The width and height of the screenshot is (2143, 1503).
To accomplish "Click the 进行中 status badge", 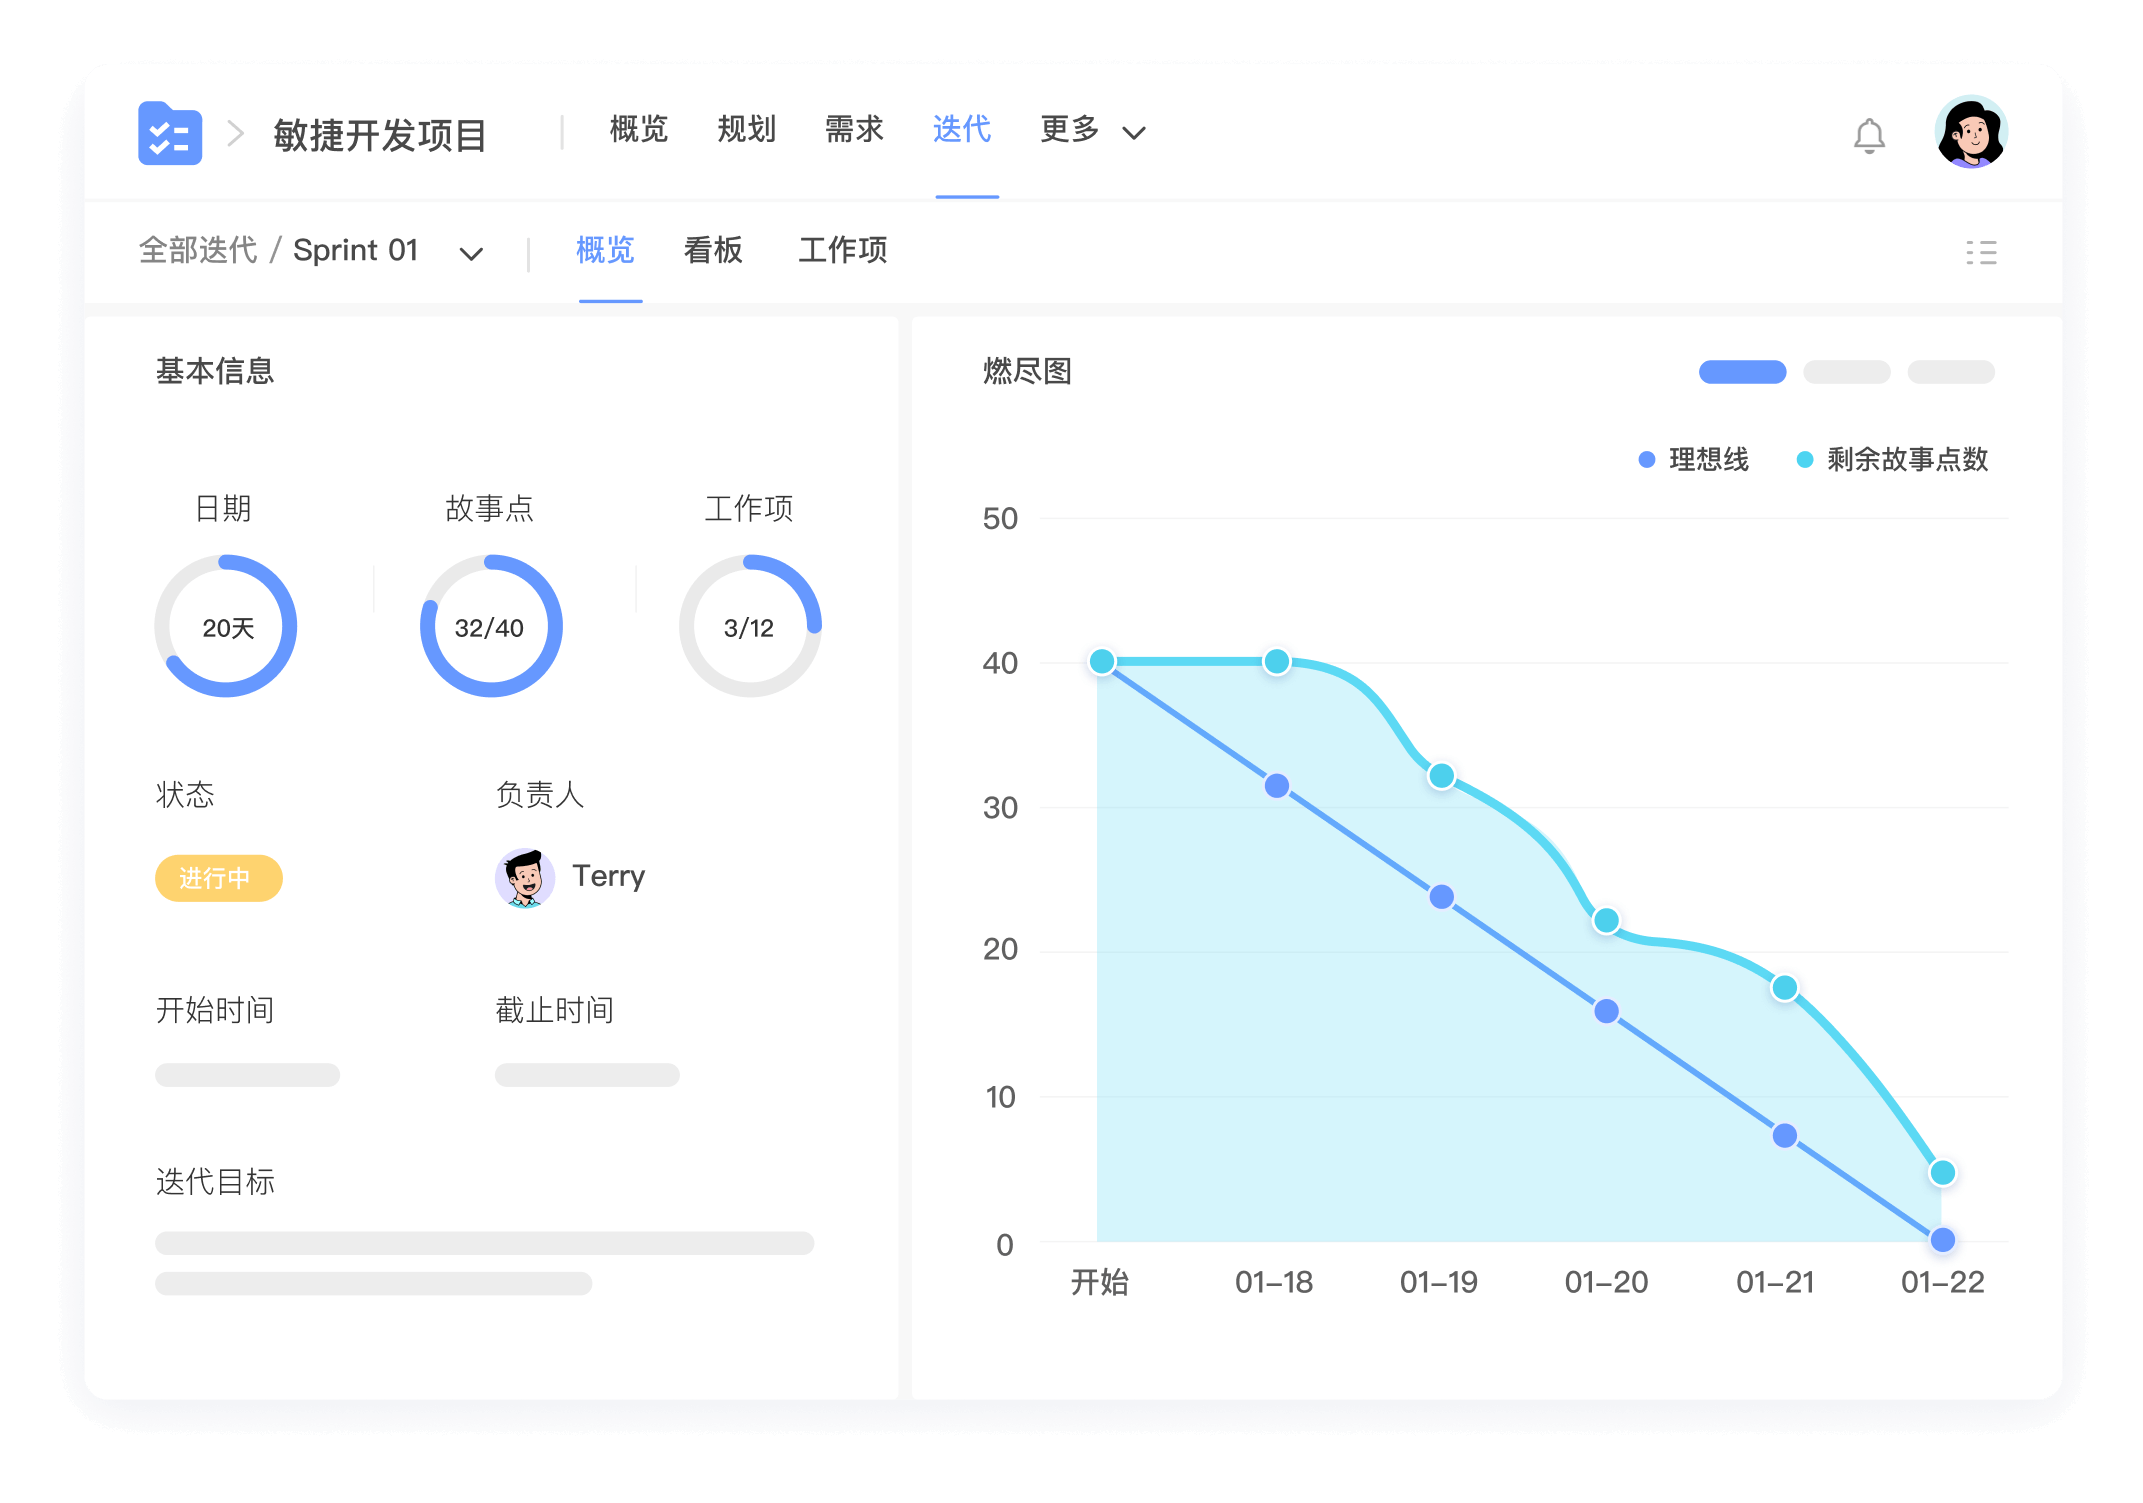I will coord(218,878).
